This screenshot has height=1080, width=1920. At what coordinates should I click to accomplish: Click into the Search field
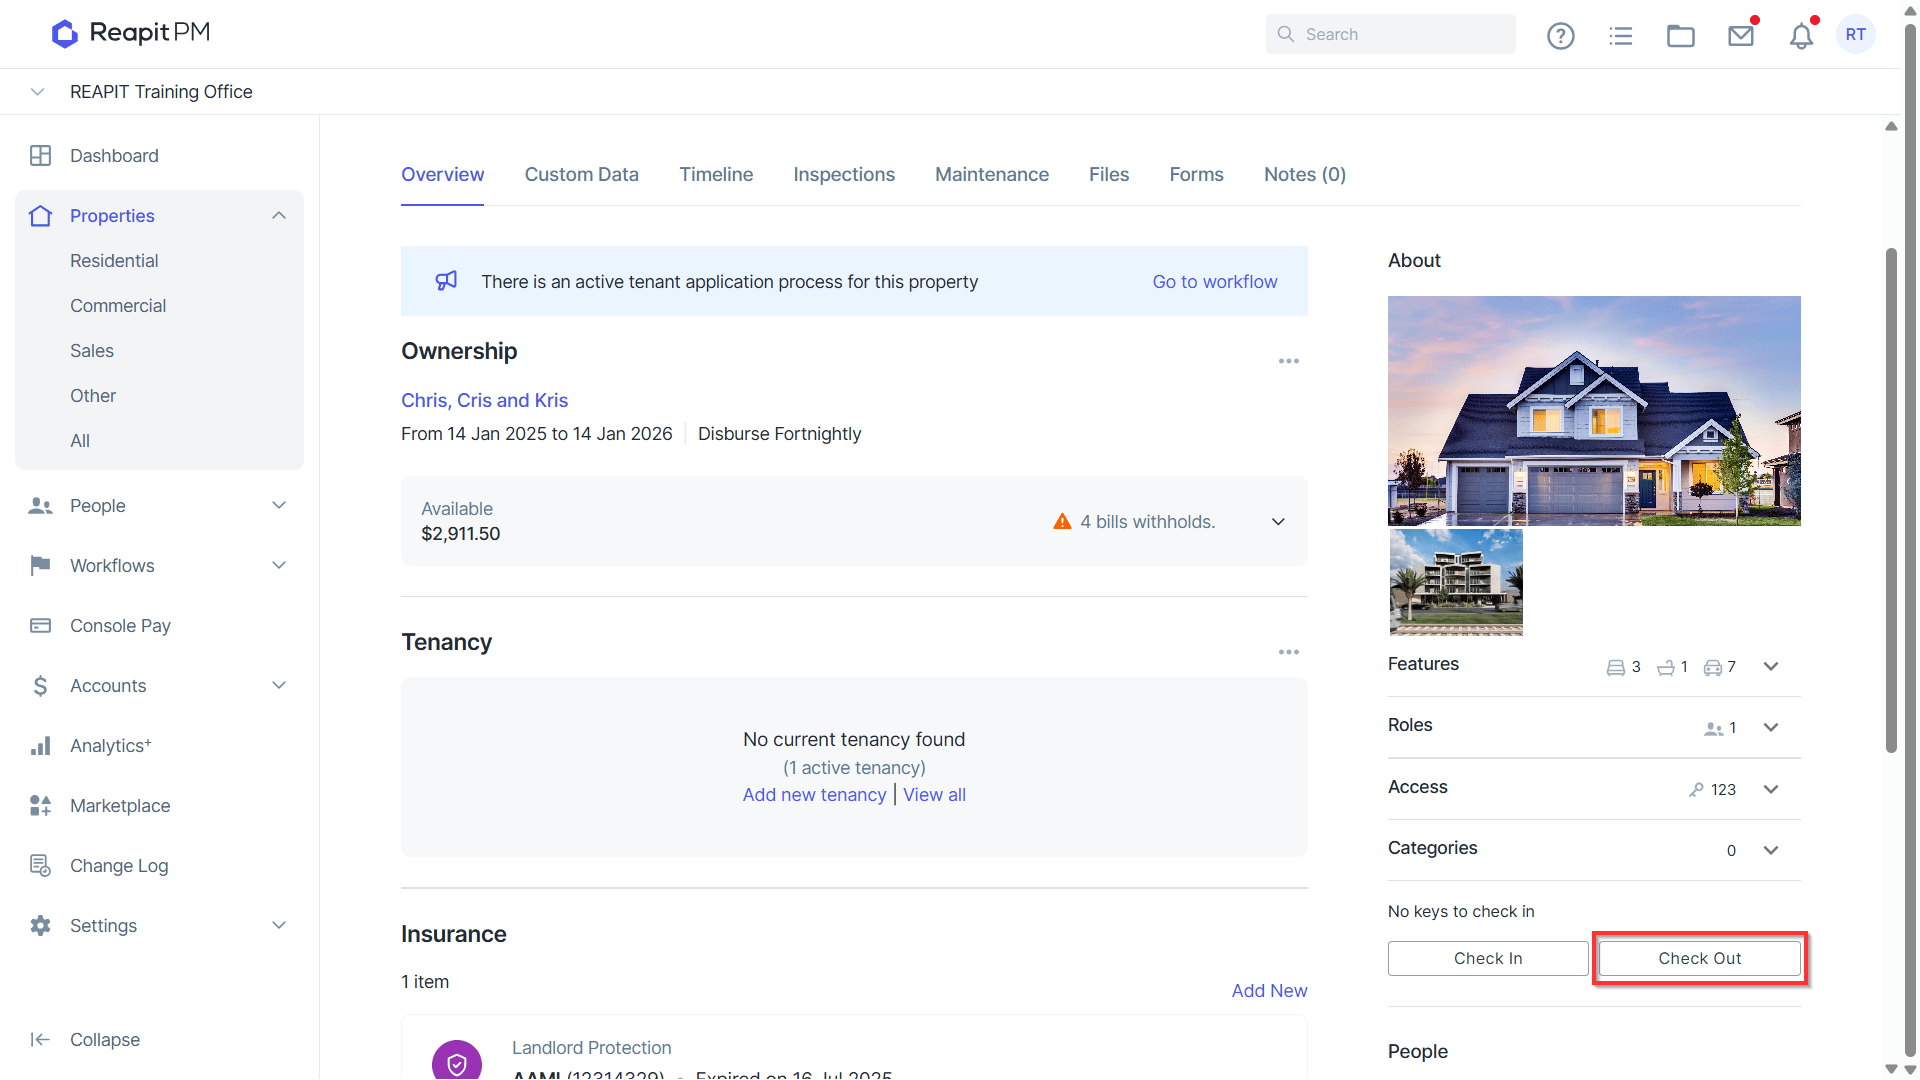point(1390,34)
